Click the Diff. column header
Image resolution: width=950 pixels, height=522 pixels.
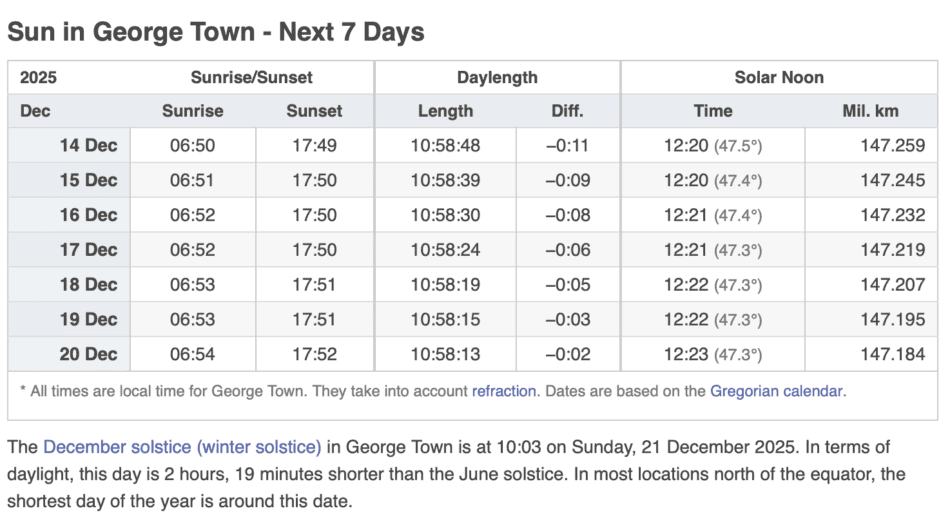pos(567,111)
